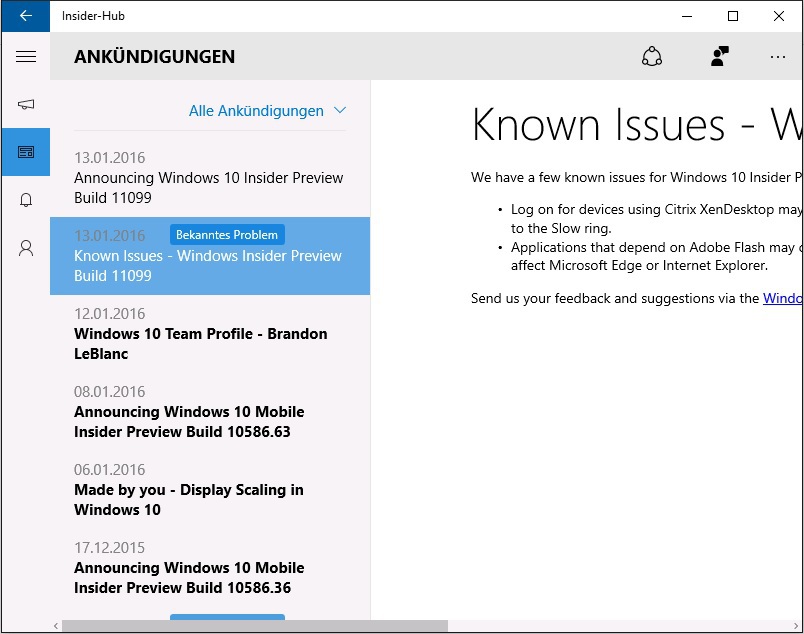Open the megaphone section in sidebar
The image size is (804, 634).
[26, 105]
